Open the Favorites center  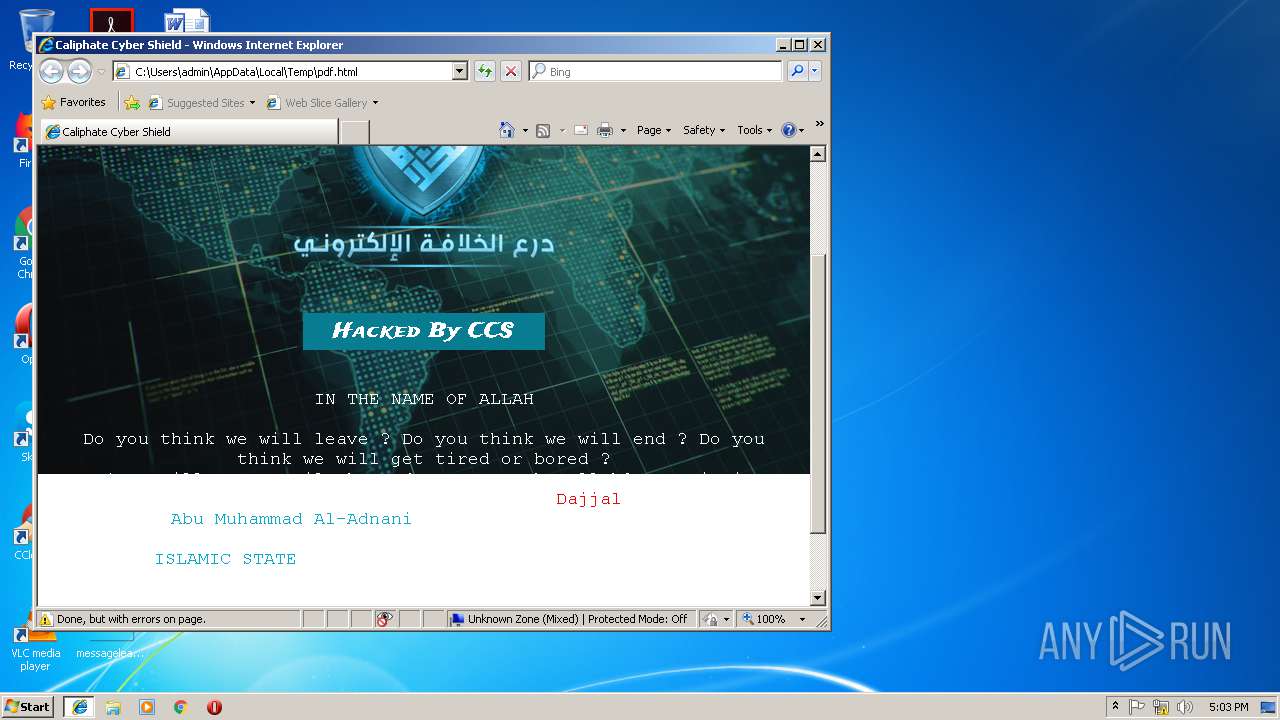[73, 102]
